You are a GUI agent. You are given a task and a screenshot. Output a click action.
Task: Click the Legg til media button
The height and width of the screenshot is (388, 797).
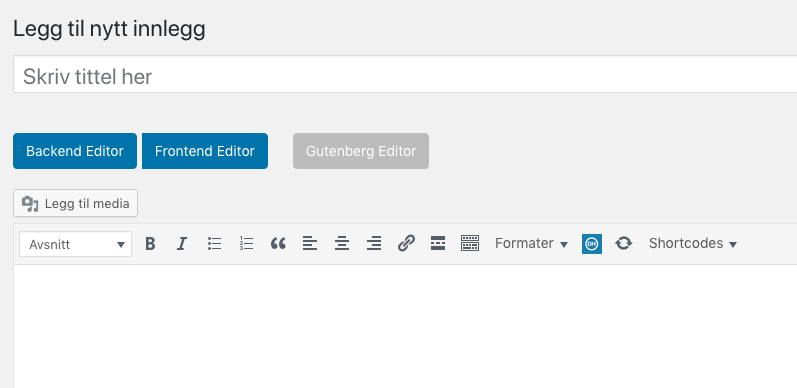pyautogui.click(x=75, y=203)
